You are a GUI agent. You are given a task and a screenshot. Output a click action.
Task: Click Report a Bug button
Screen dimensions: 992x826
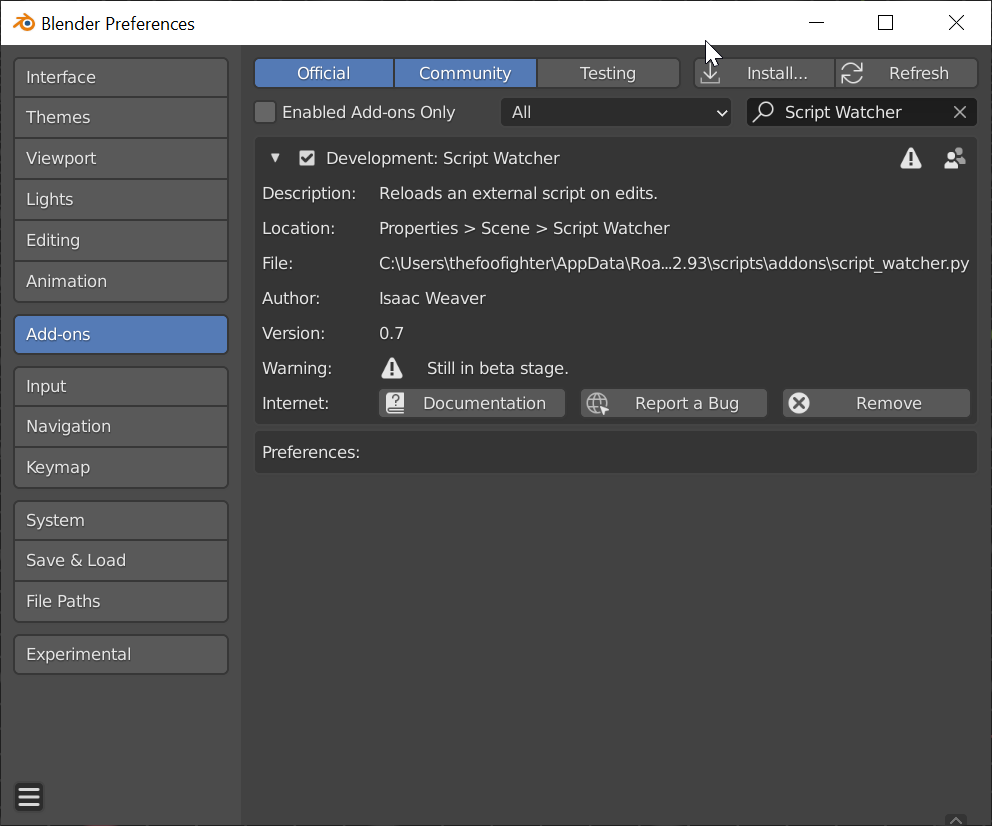pos(674,403)
